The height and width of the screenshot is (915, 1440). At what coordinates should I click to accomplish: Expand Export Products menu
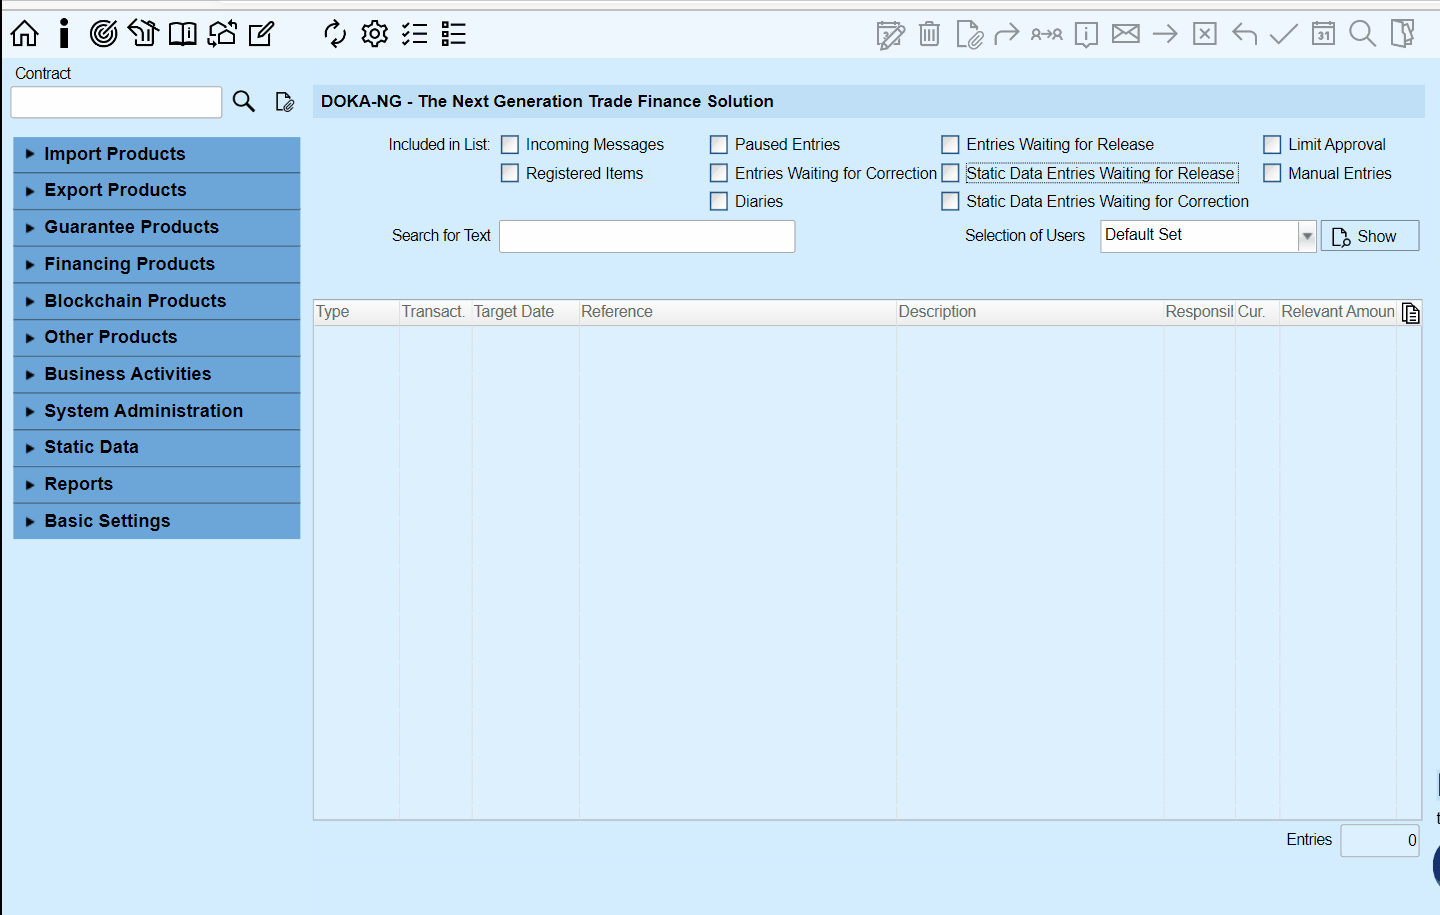pos(157,190)
